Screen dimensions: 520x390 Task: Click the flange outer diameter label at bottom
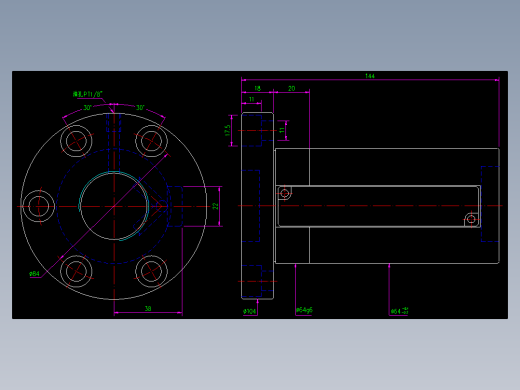(249, 311)
